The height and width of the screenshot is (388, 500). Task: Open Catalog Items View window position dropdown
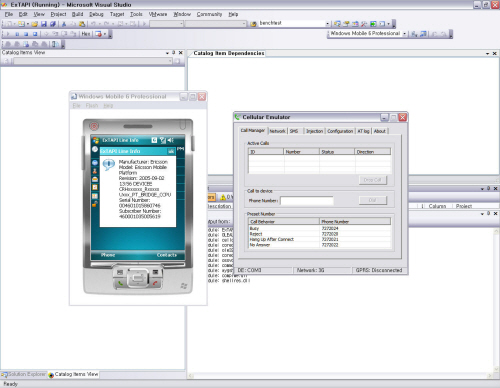167,53
